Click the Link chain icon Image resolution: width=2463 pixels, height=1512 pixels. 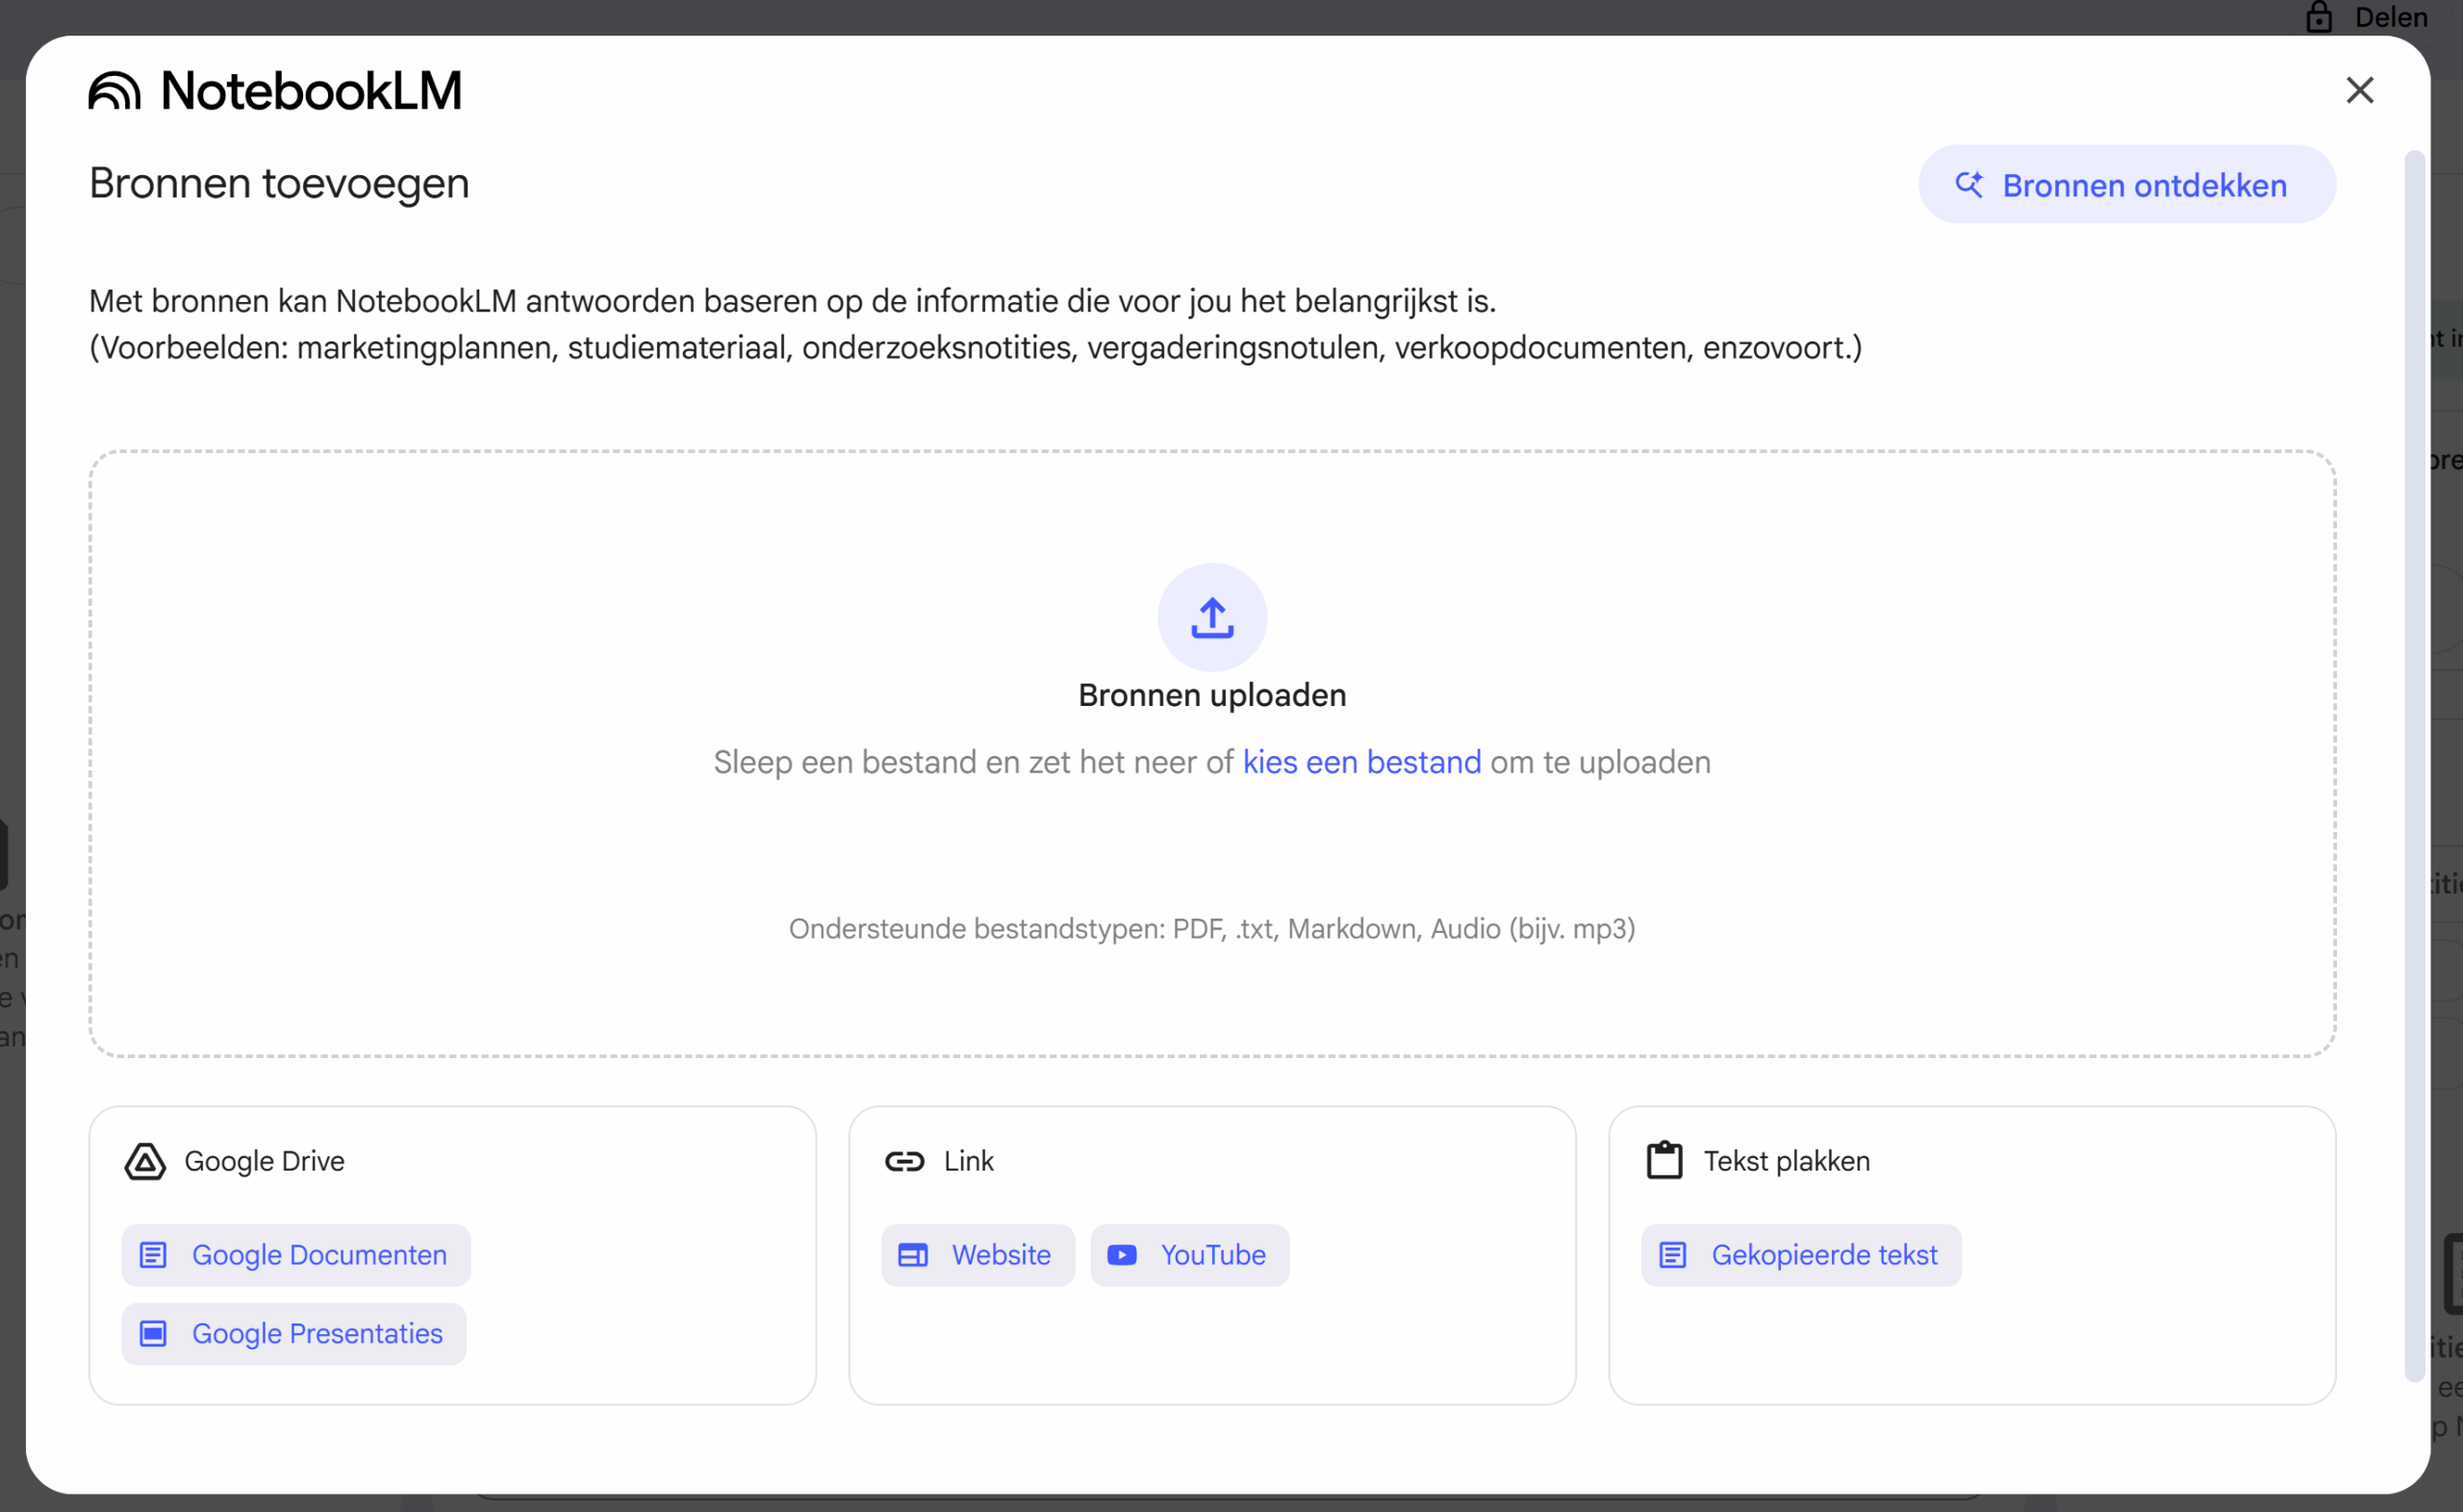point(904,1161)
